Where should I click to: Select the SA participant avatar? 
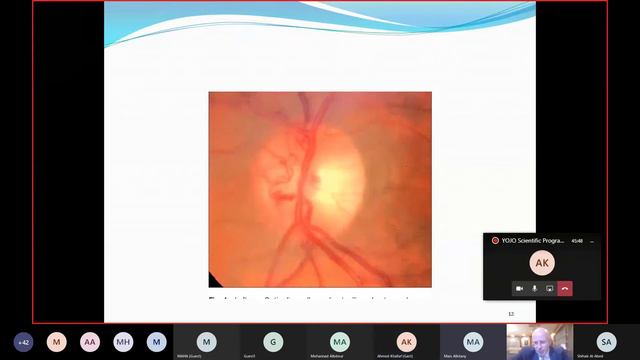[607, 342]
